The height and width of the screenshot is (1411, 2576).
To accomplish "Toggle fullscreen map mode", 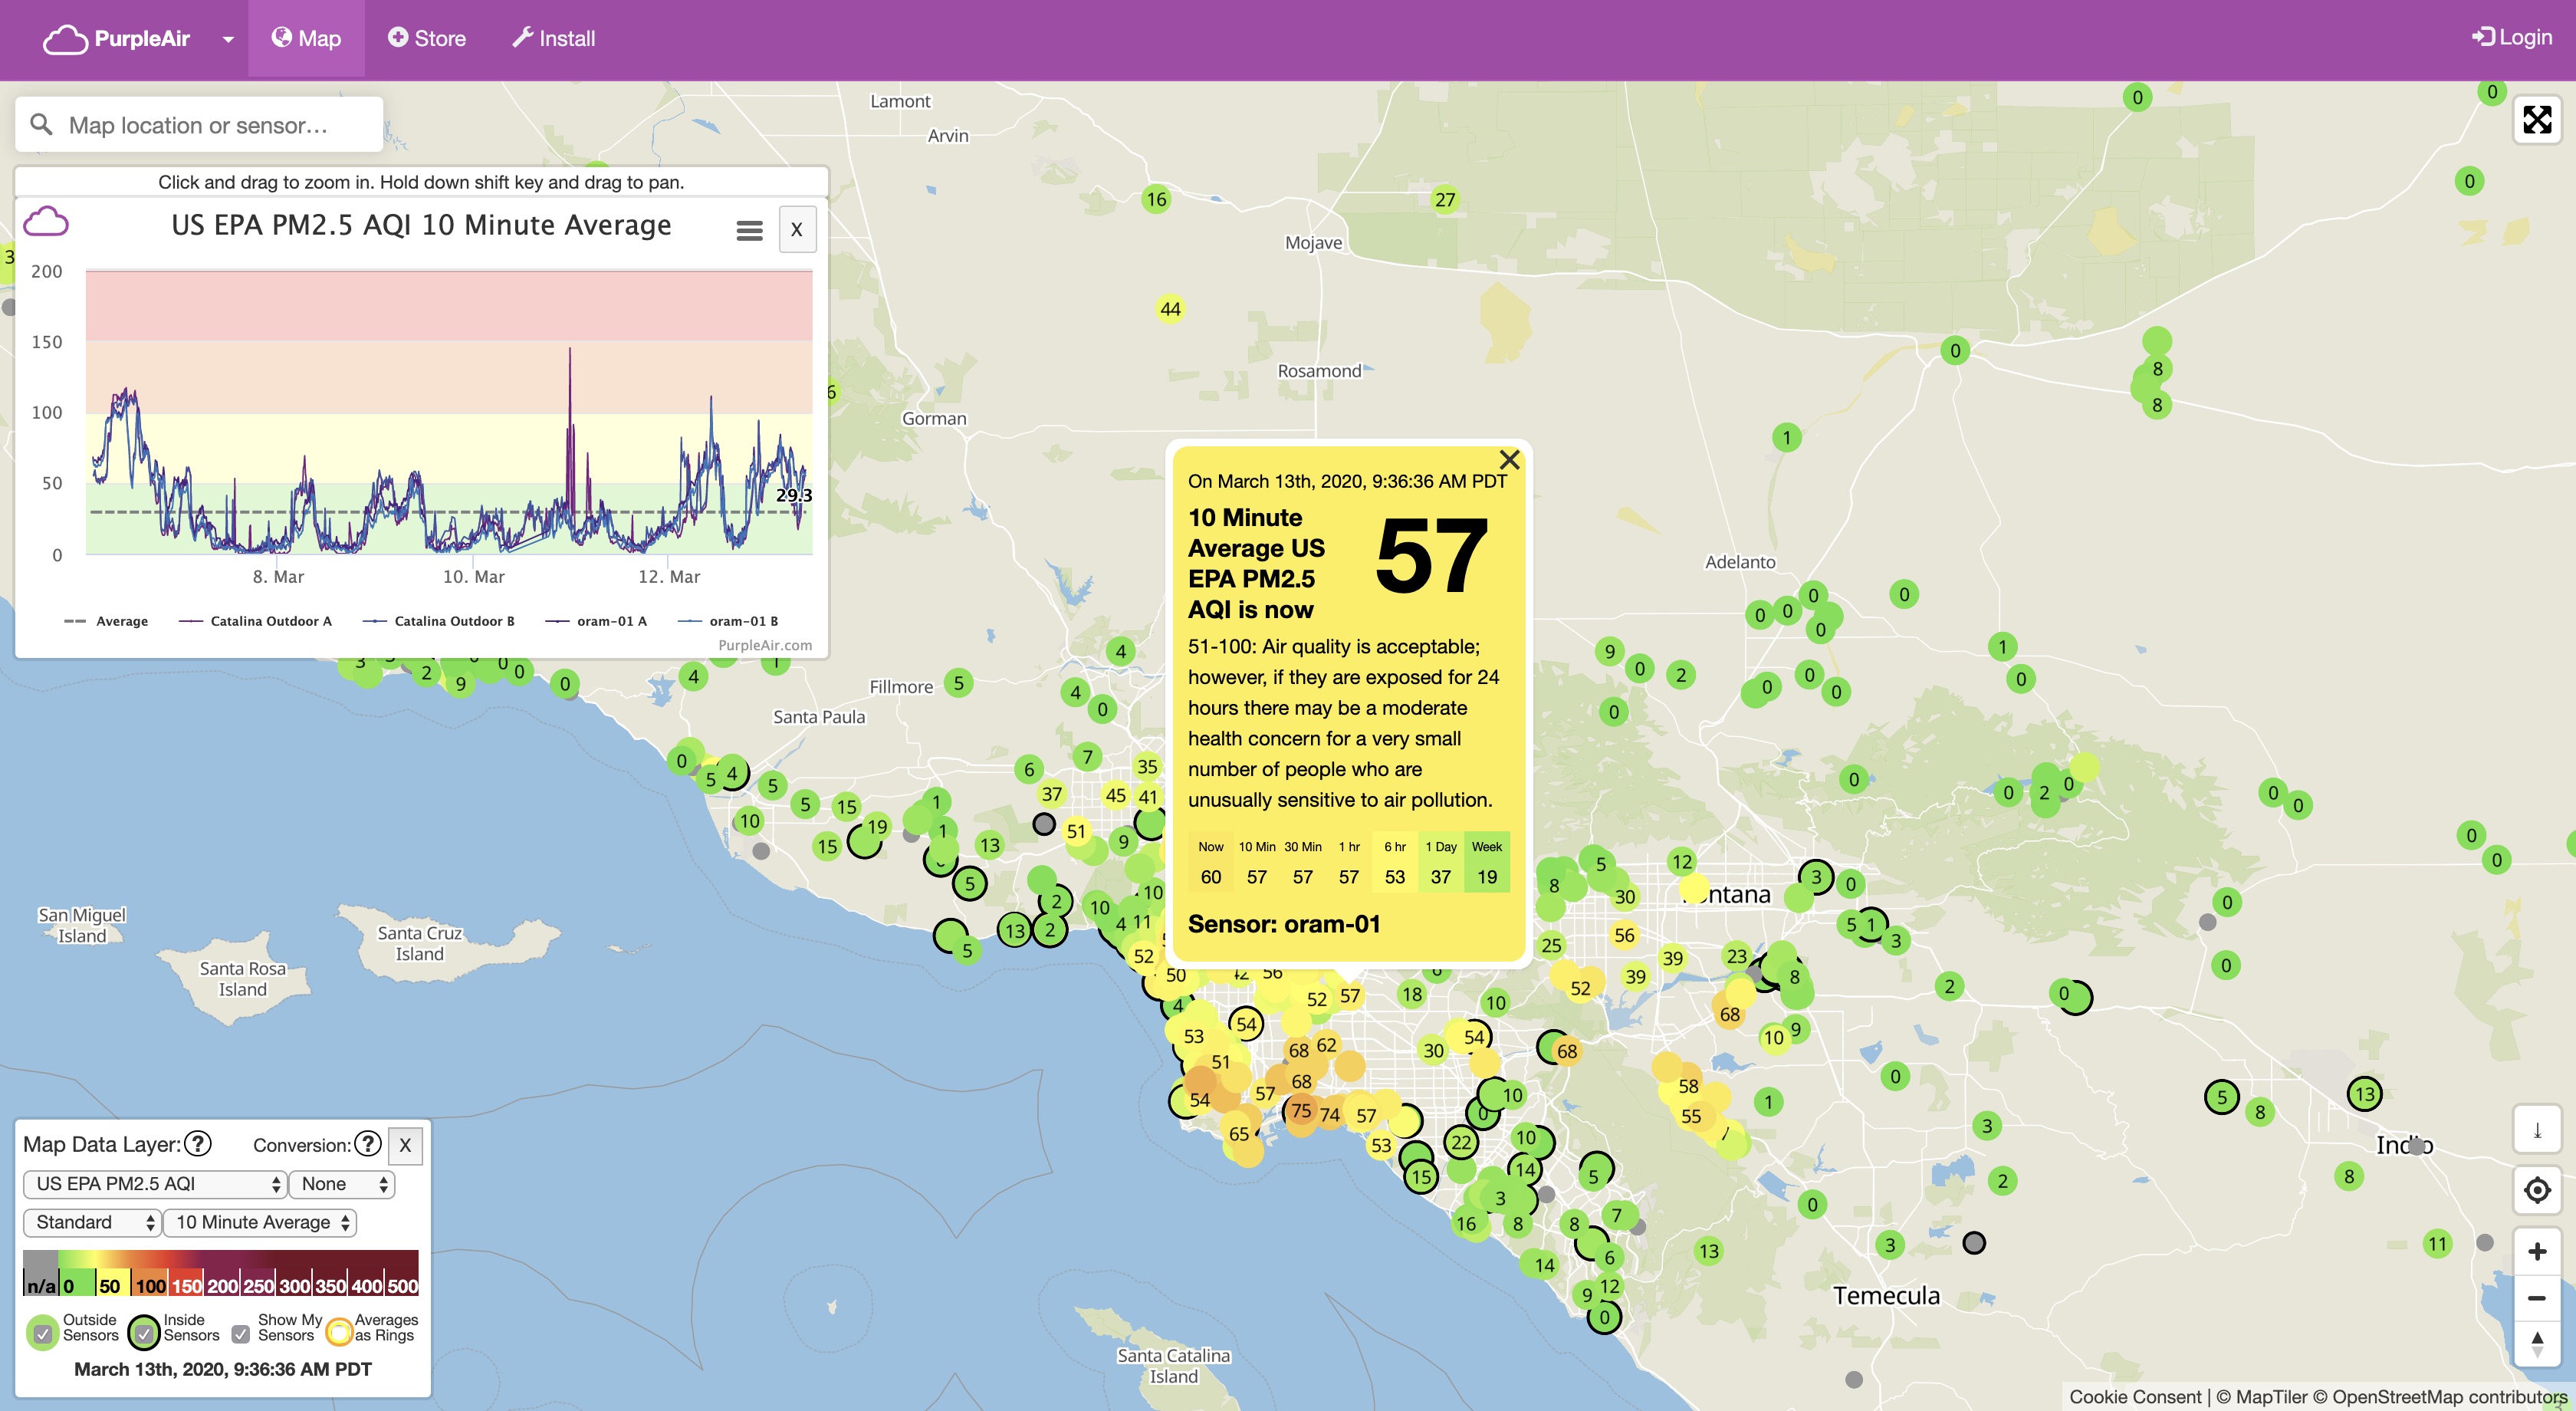I will click(x=2537, y=120).
